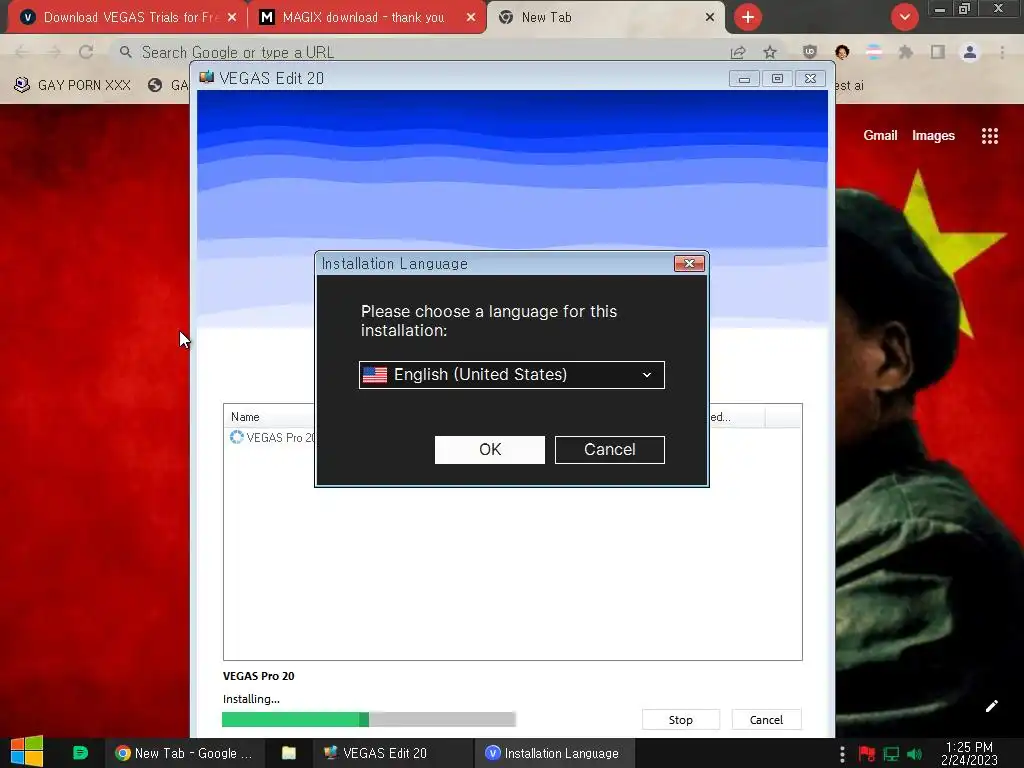
Task: Open the green chat app taskbar icon
Action: tap(80, 753)
